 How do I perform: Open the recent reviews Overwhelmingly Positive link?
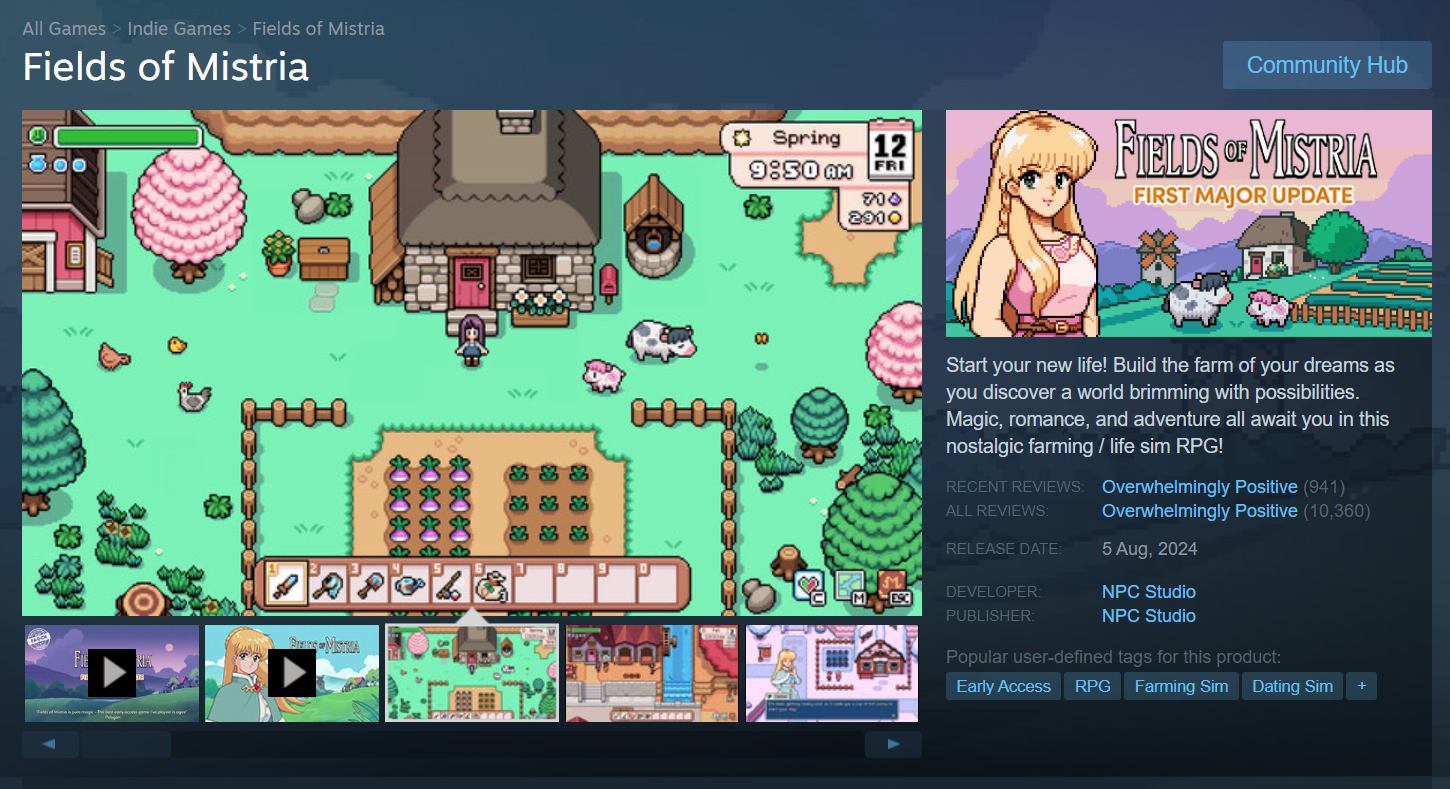[x=1200, y=487]
